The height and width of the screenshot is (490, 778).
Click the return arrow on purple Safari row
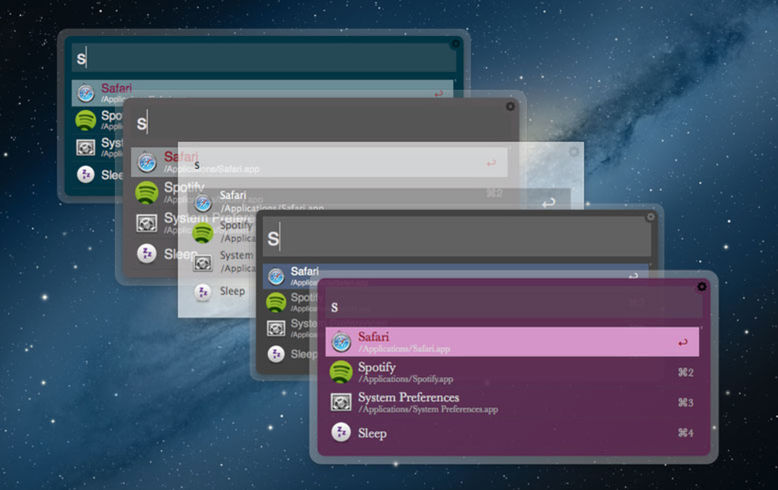(683, 342)
